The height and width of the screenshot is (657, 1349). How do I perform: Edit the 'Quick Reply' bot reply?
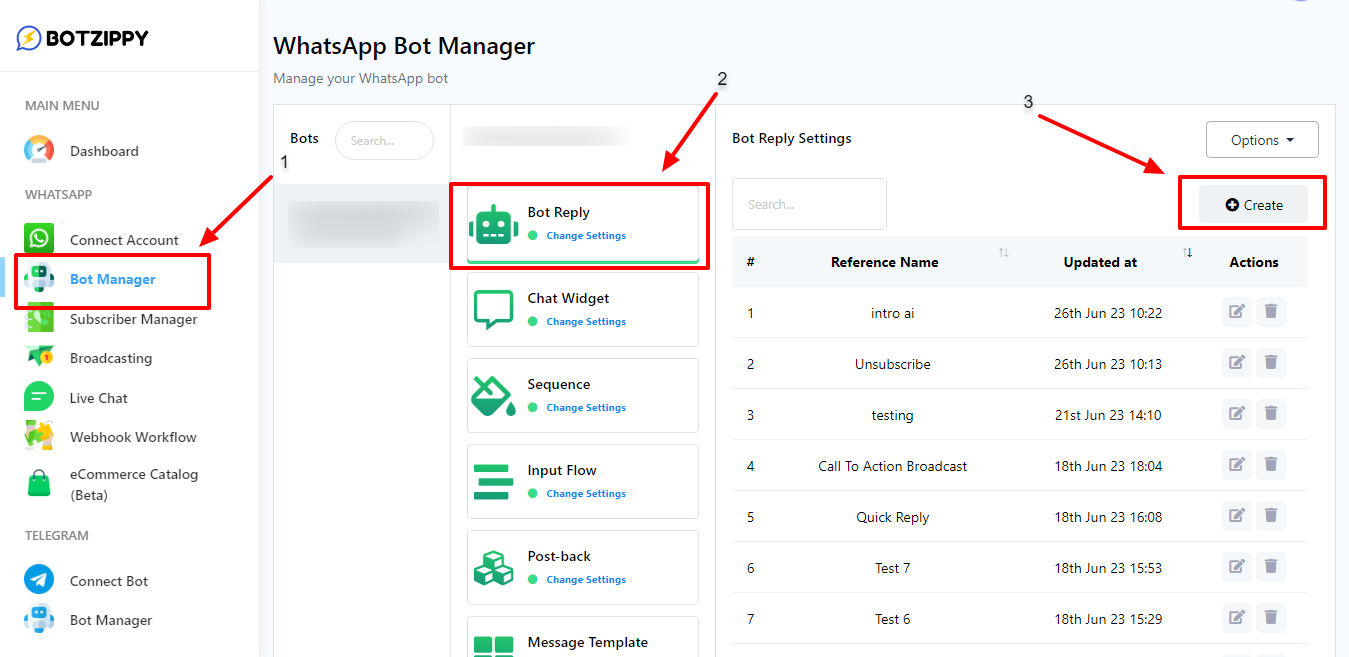click(1237, 516)
